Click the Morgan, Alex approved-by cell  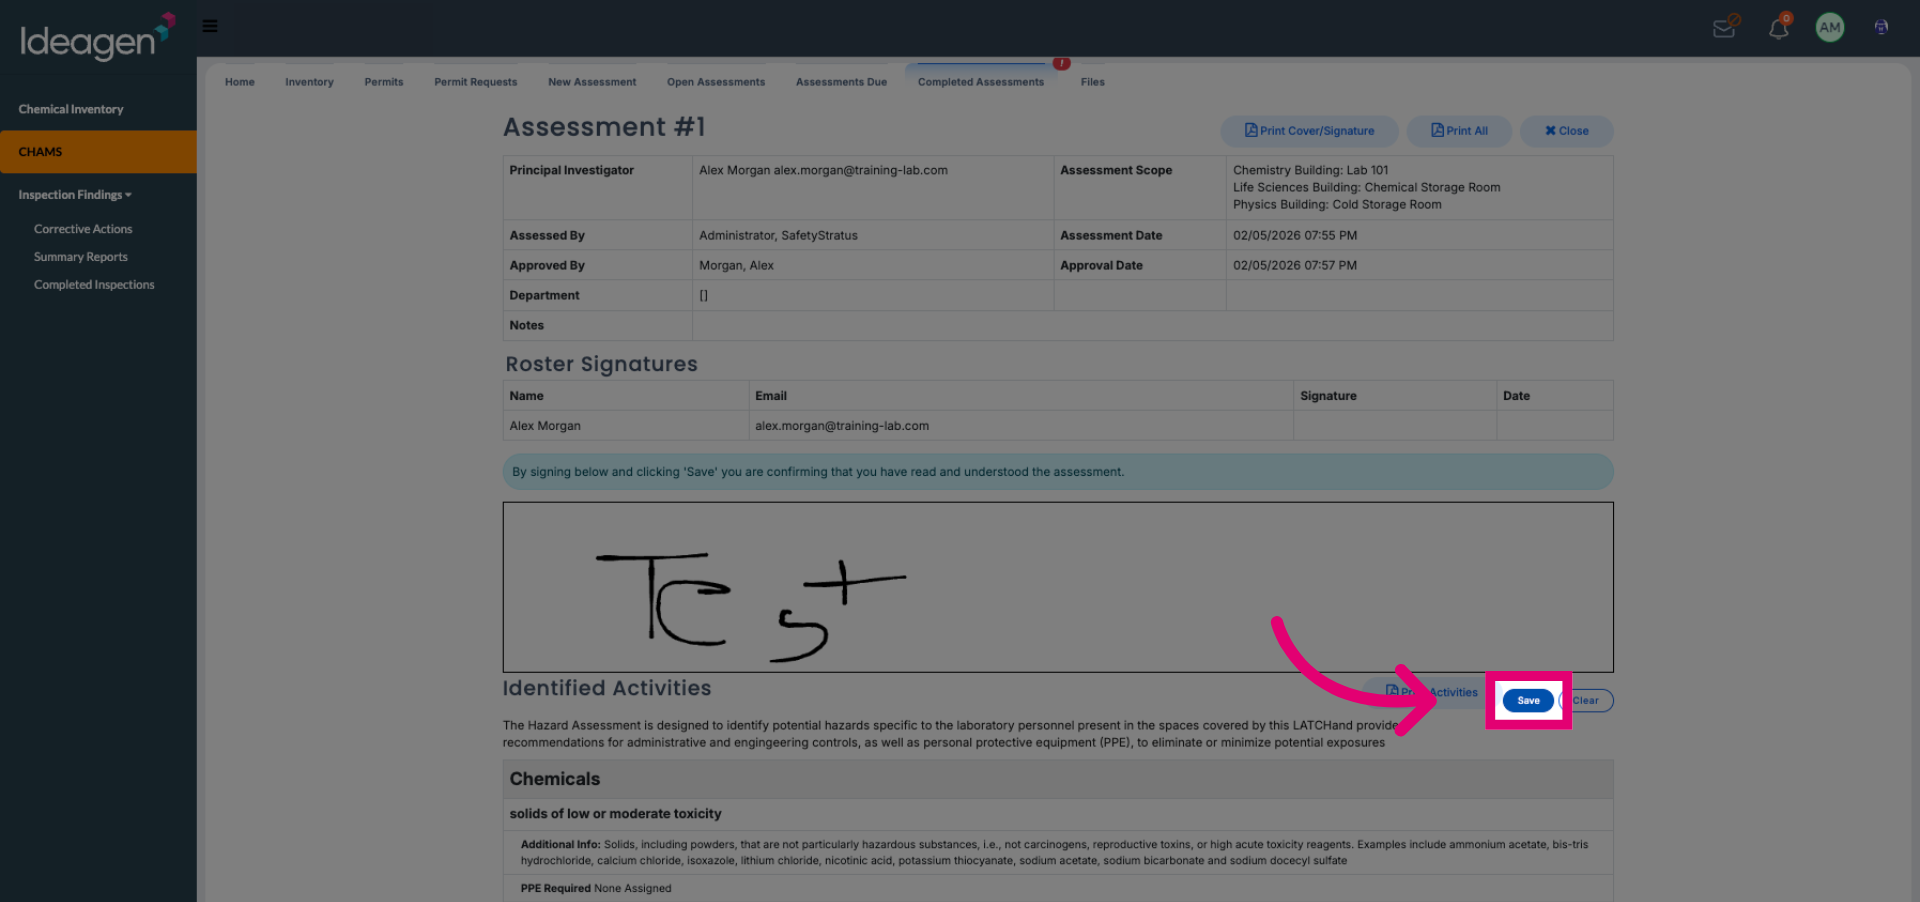point(873,265)
